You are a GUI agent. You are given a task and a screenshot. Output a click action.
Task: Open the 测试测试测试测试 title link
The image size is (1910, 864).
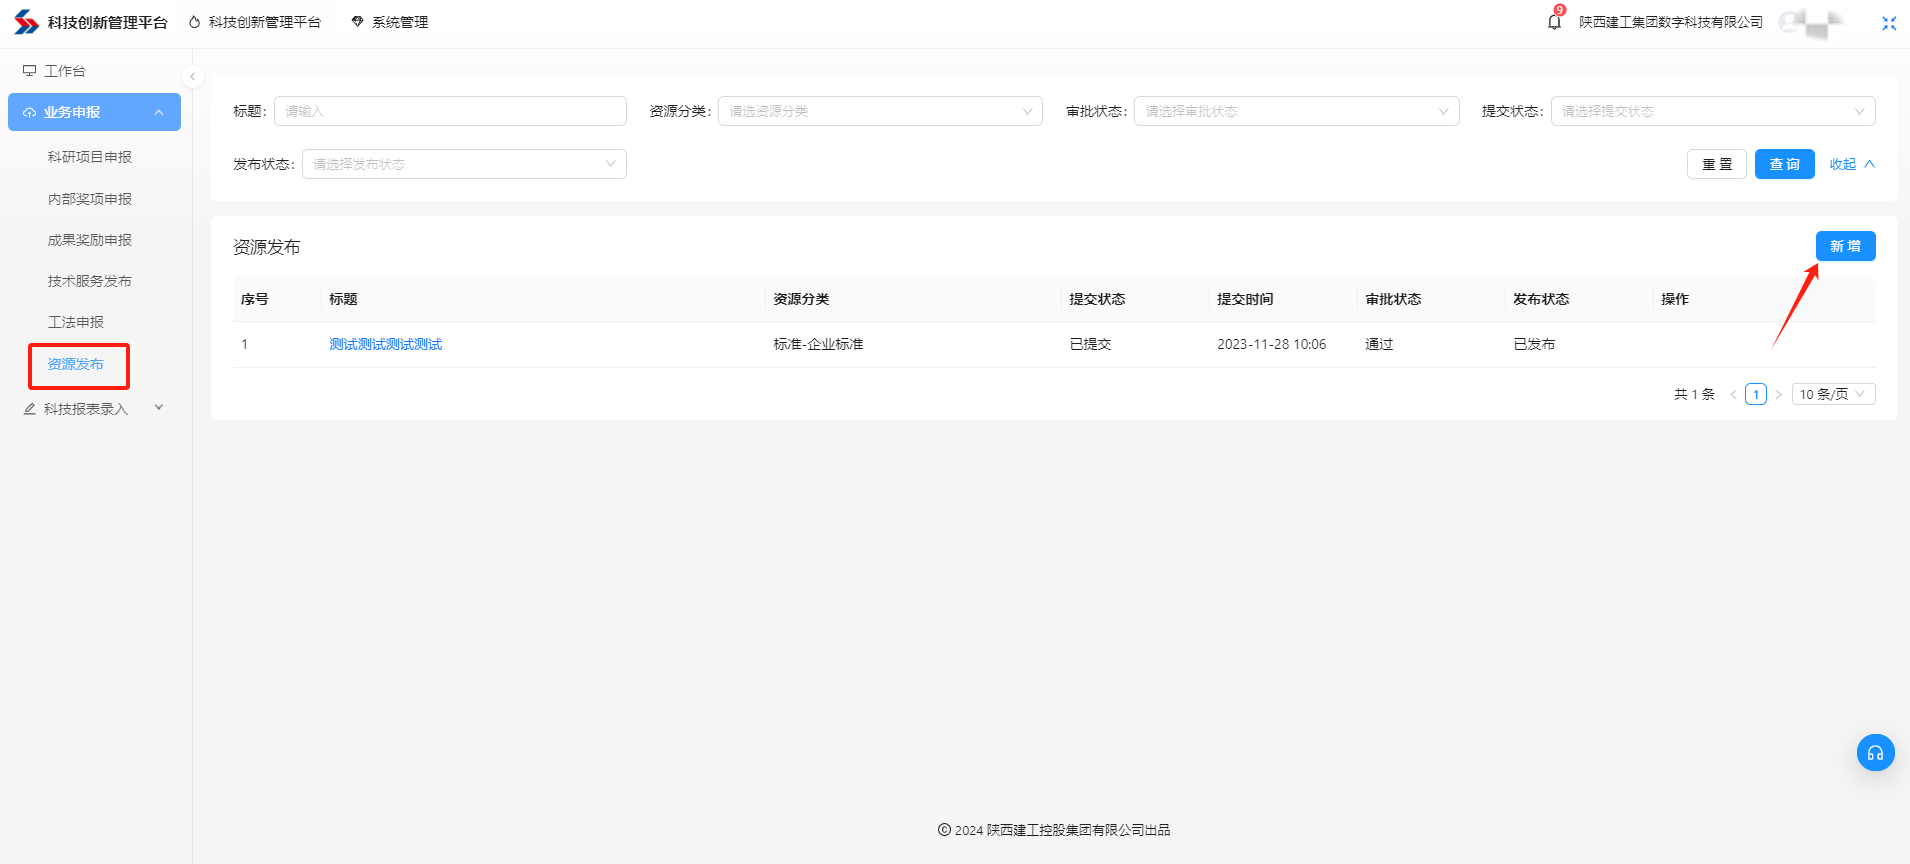385,344
